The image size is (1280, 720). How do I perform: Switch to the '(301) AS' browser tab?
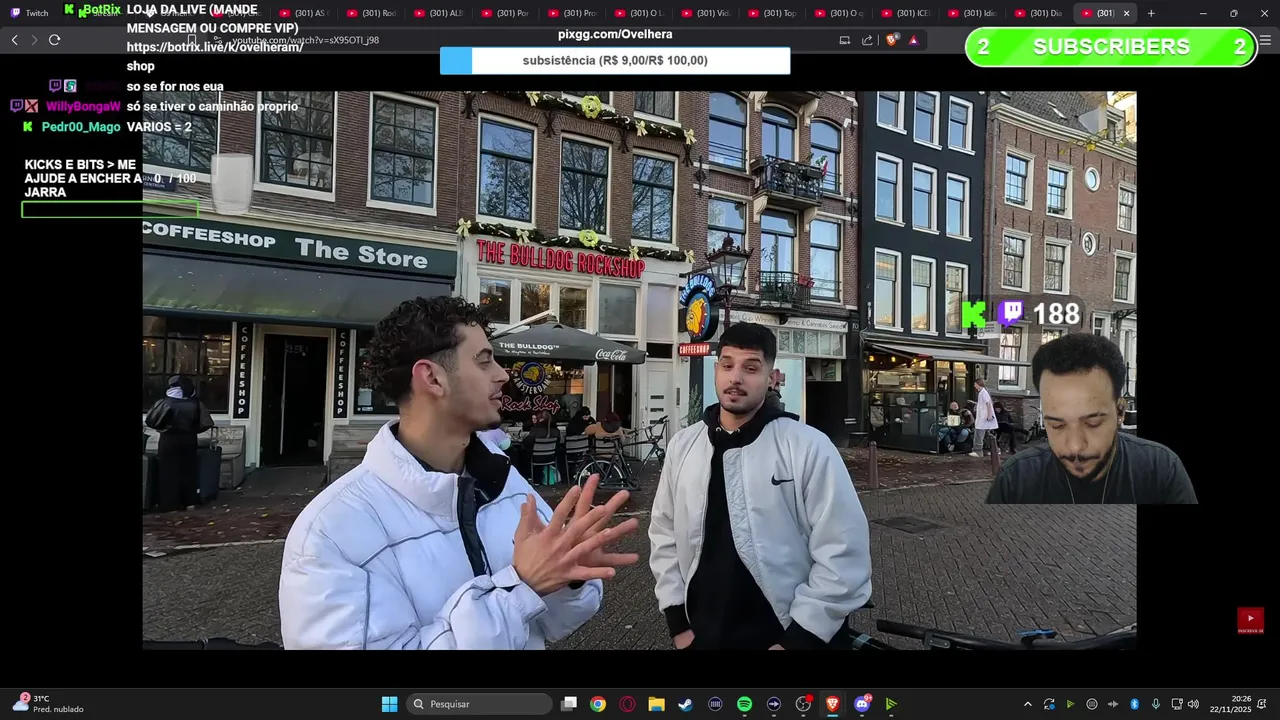304,13
